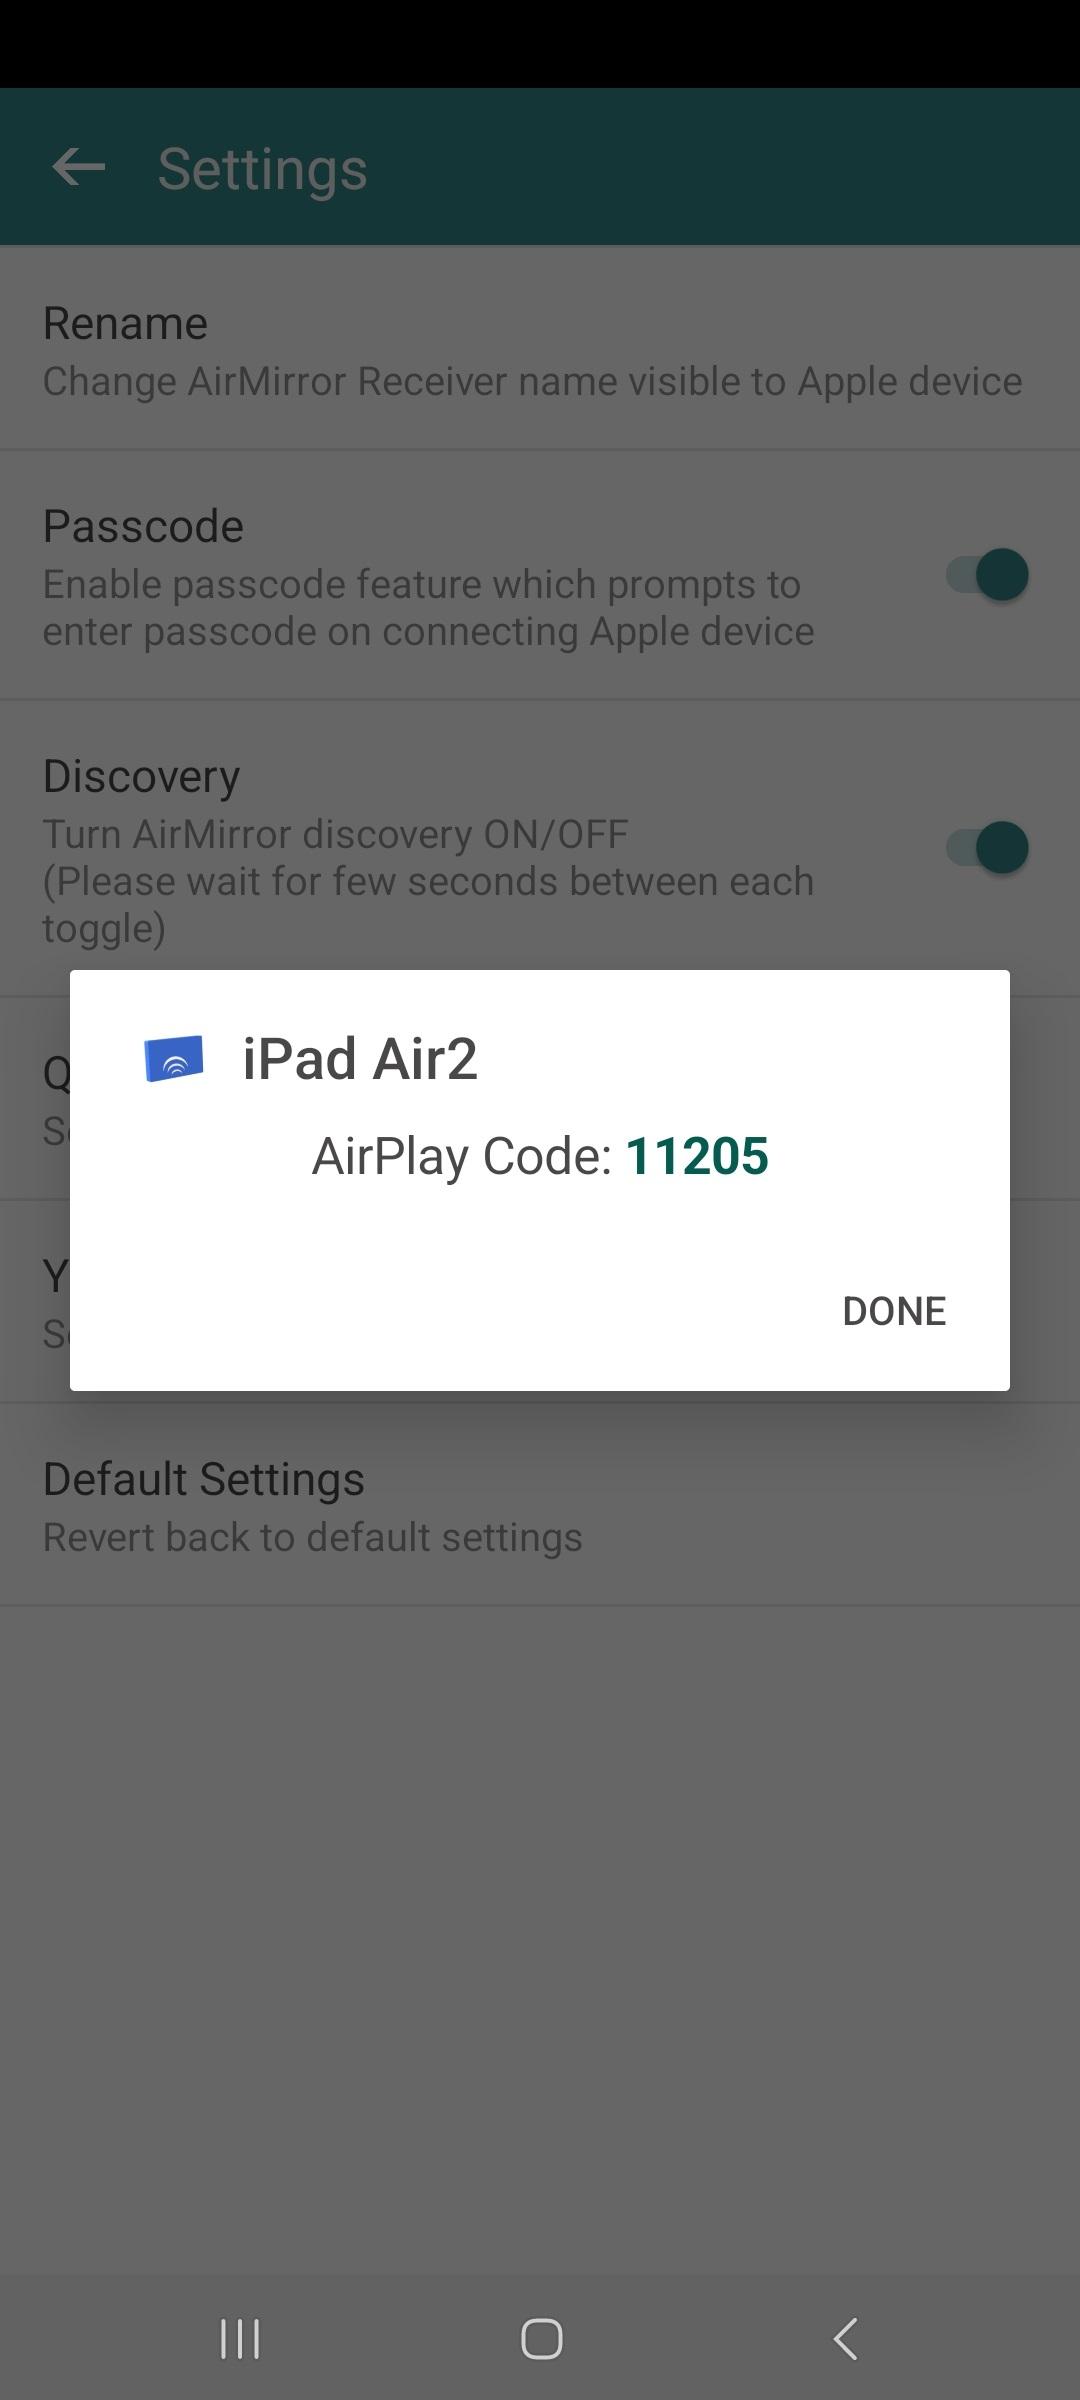1080x2400 pixels.
Task: Tap the Android home button
Action: pyautogui.click(x=541, y=2339)
